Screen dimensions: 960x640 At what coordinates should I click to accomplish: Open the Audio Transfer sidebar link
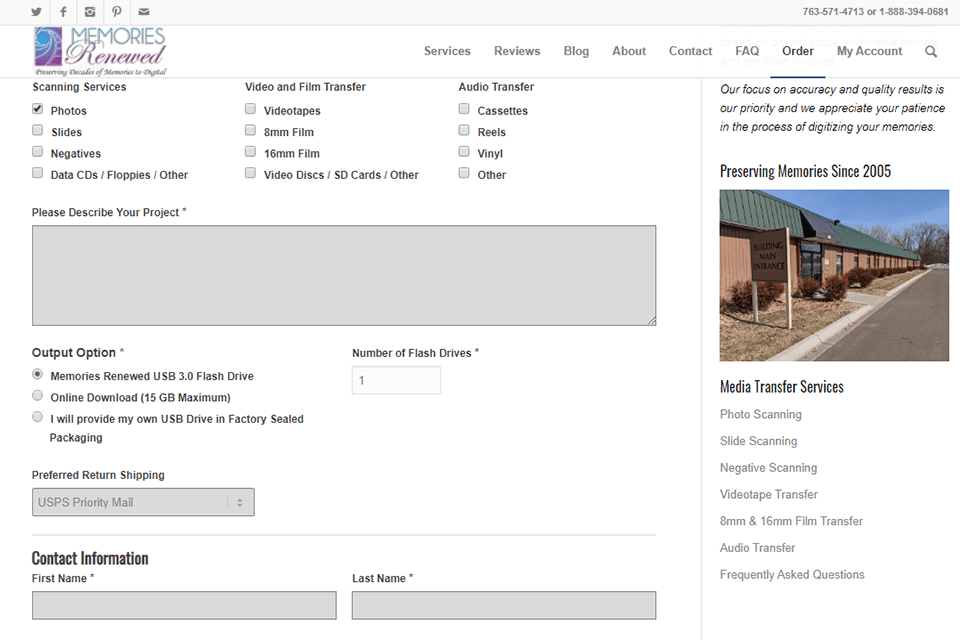(757, 548)
